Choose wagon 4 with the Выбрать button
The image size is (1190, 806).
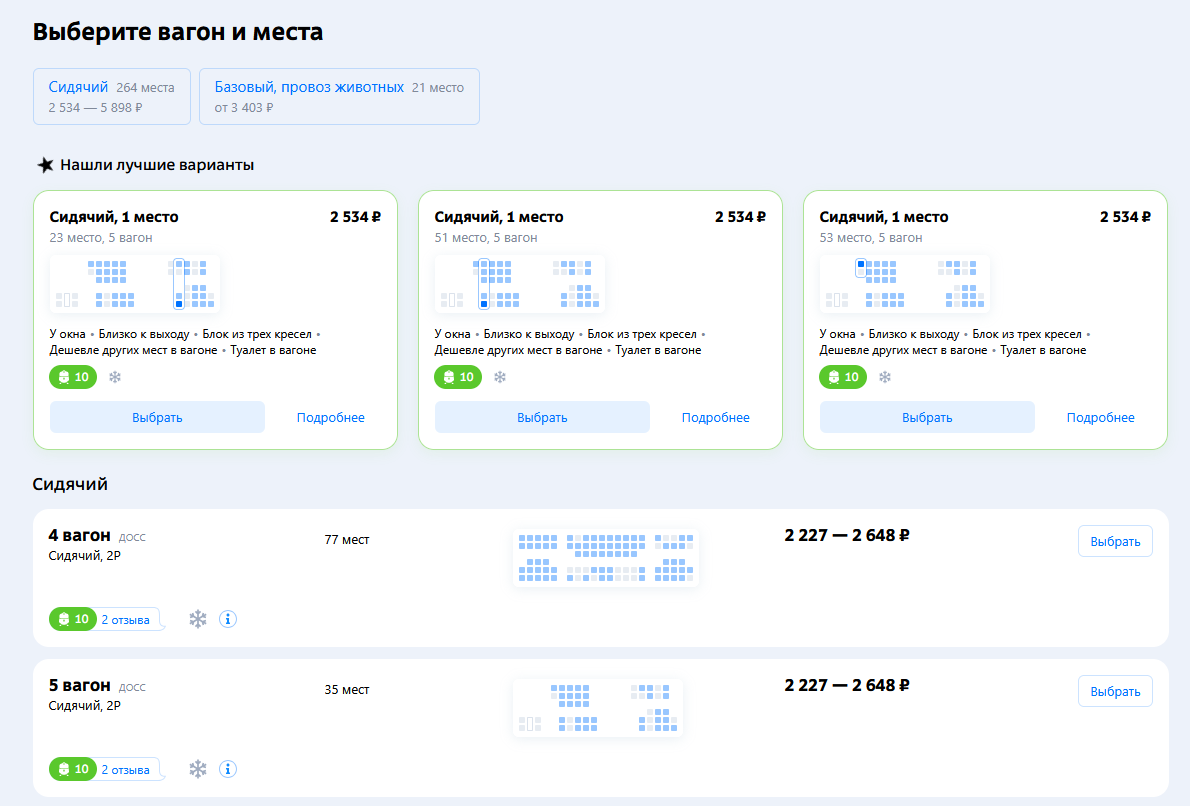coord(1115,541)
